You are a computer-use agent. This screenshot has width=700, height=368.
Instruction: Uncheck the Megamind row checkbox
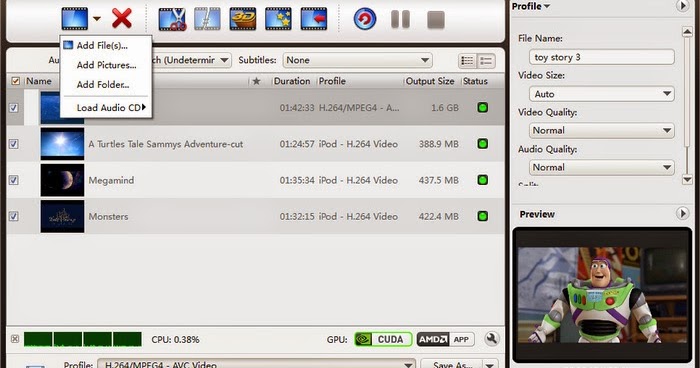[14, 180]
